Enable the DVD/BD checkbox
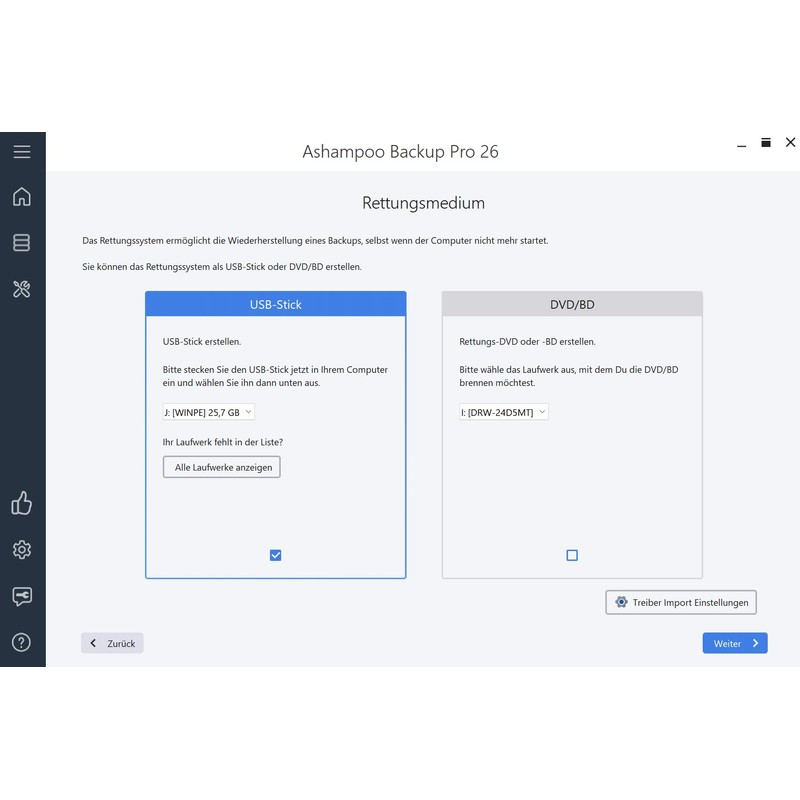 click(x=571, y=555)
